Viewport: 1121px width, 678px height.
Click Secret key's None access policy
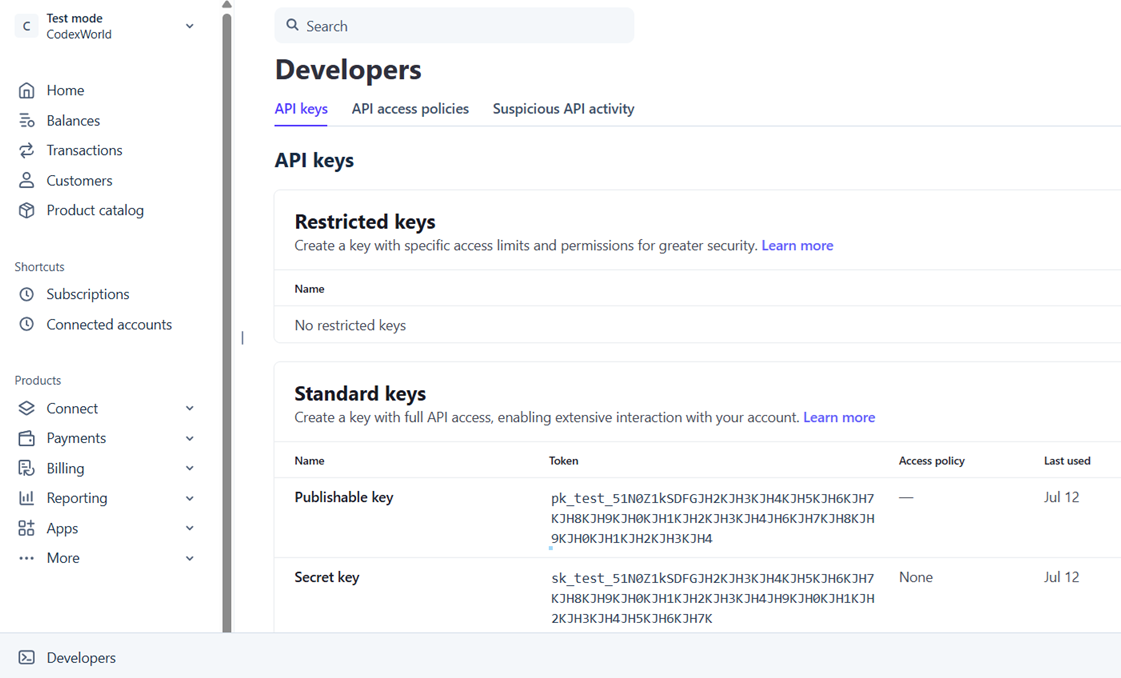point(916,577)
